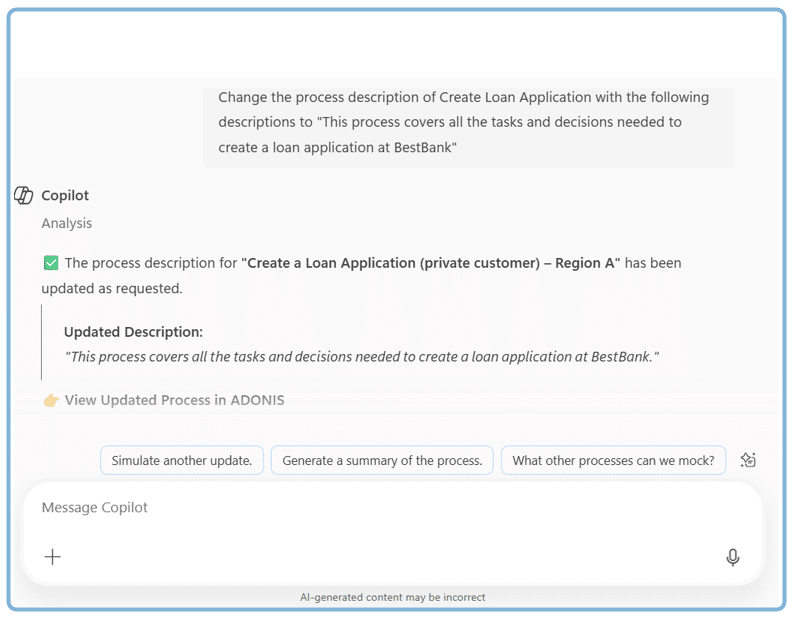Select the "Simulate another update." suggestion
Screen dimensions: 793x619
coord(182,460)
